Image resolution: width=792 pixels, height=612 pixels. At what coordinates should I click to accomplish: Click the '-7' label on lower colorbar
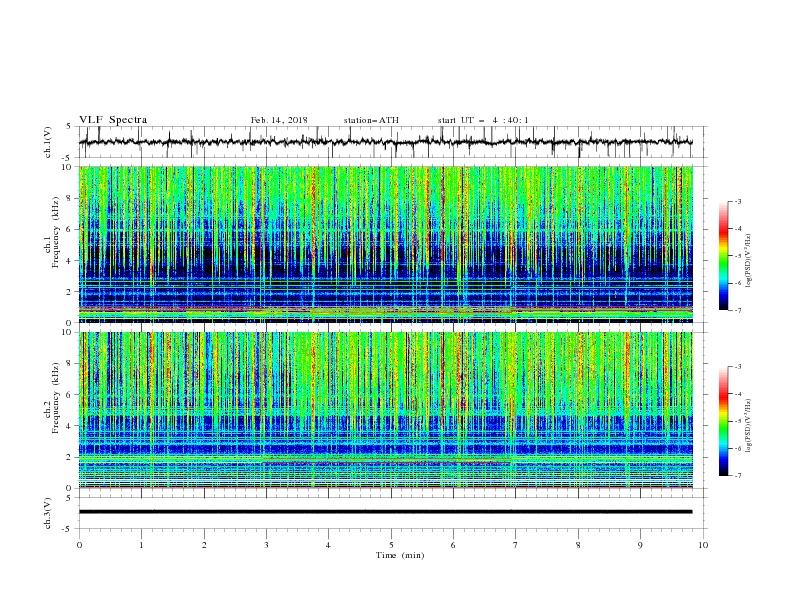click(x=737, y=475)
